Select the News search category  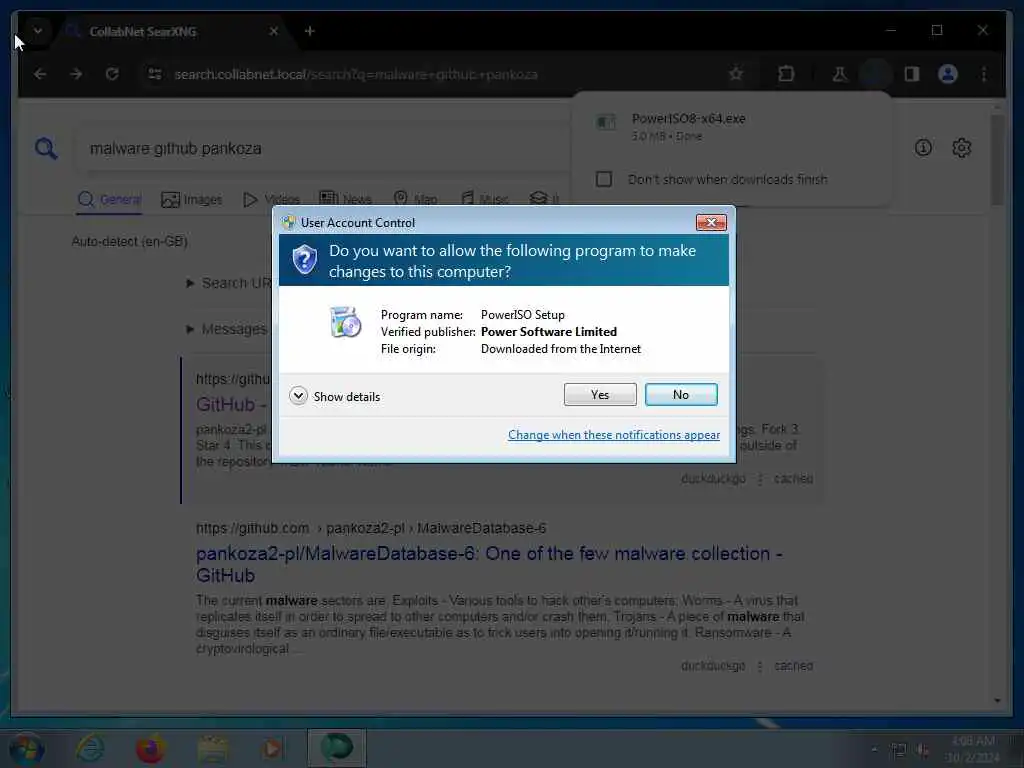345,199
